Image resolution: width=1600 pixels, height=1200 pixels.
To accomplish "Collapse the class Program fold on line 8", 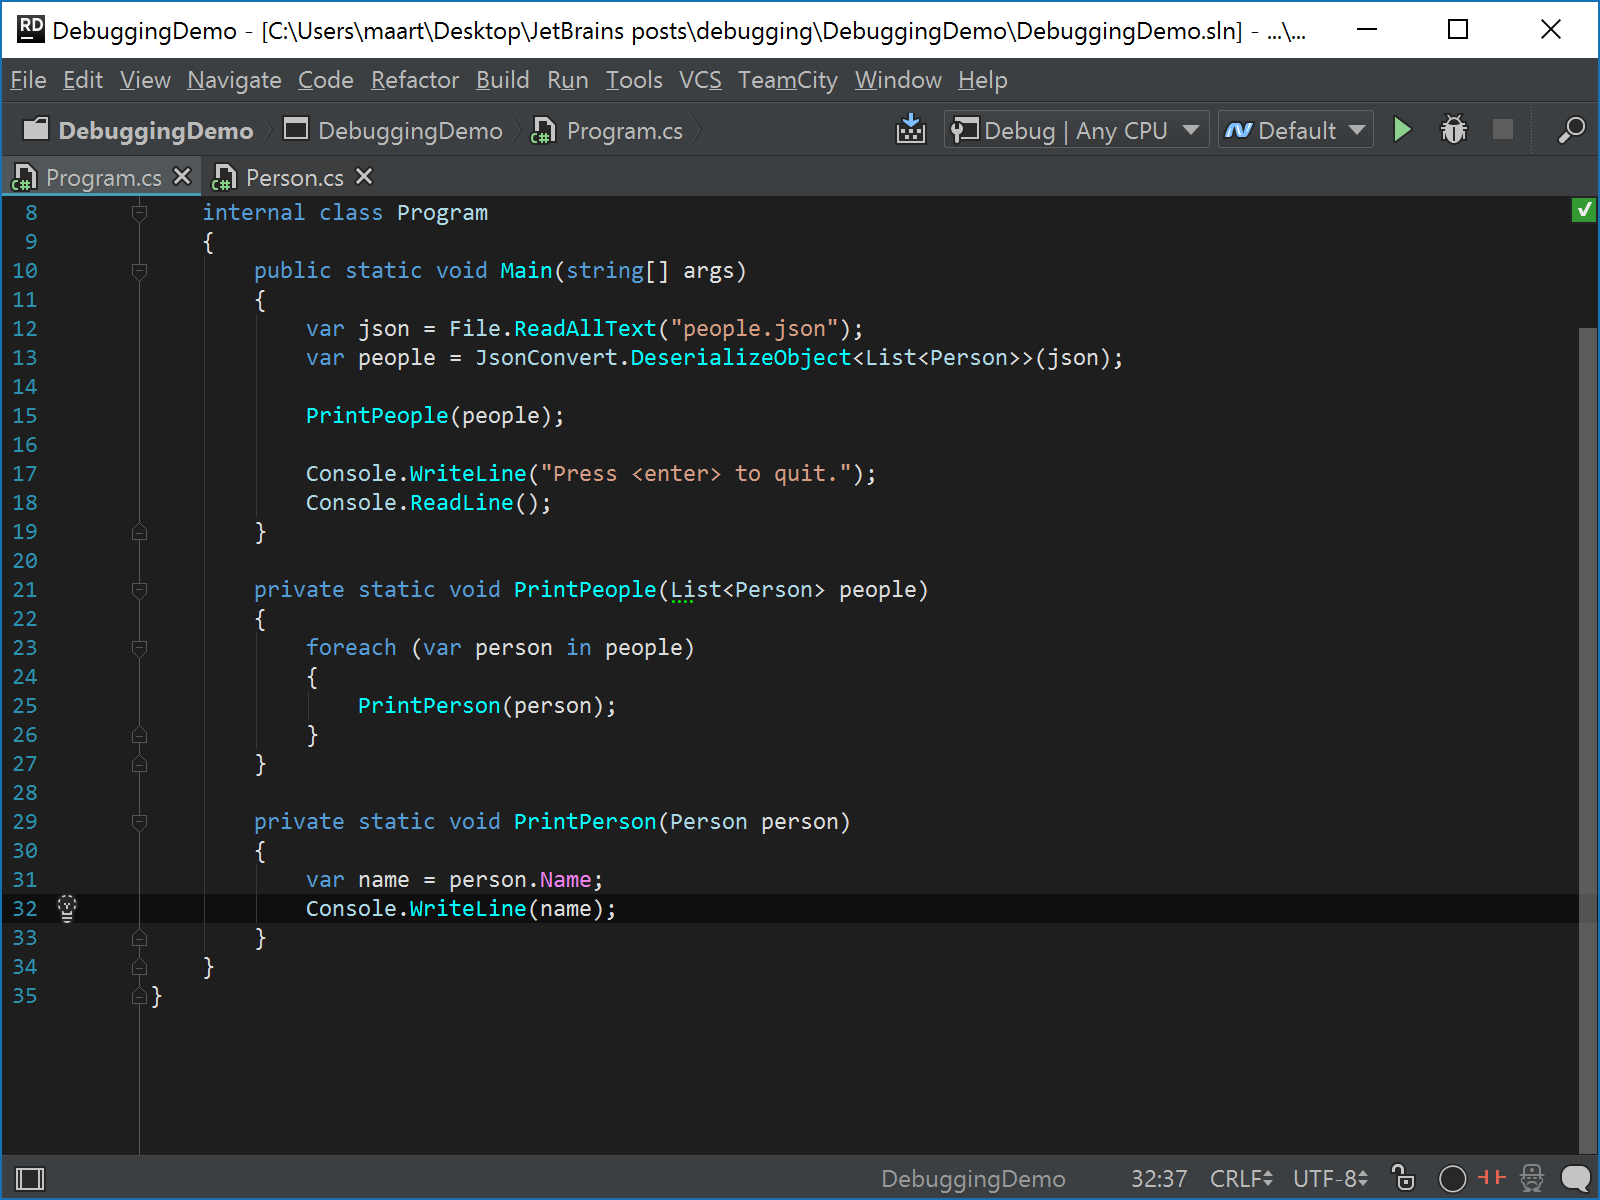I will tap(139, 212).
